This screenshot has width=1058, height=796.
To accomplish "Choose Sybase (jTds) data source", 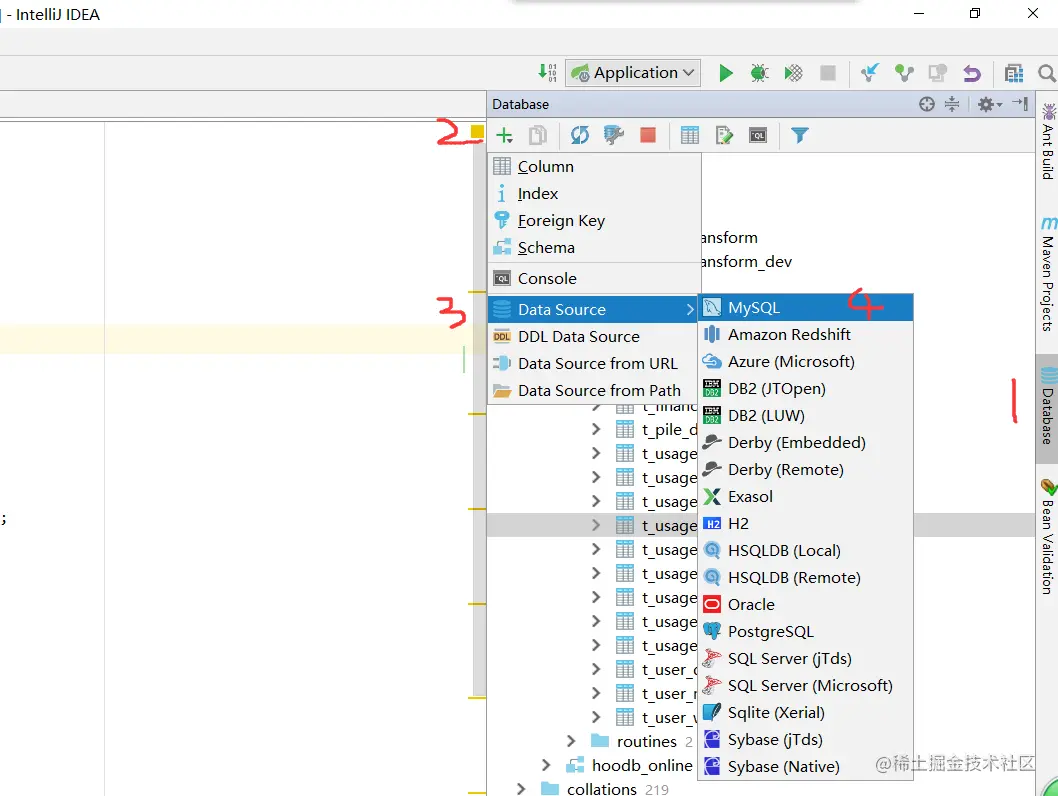I will click(x=806, y=739).
